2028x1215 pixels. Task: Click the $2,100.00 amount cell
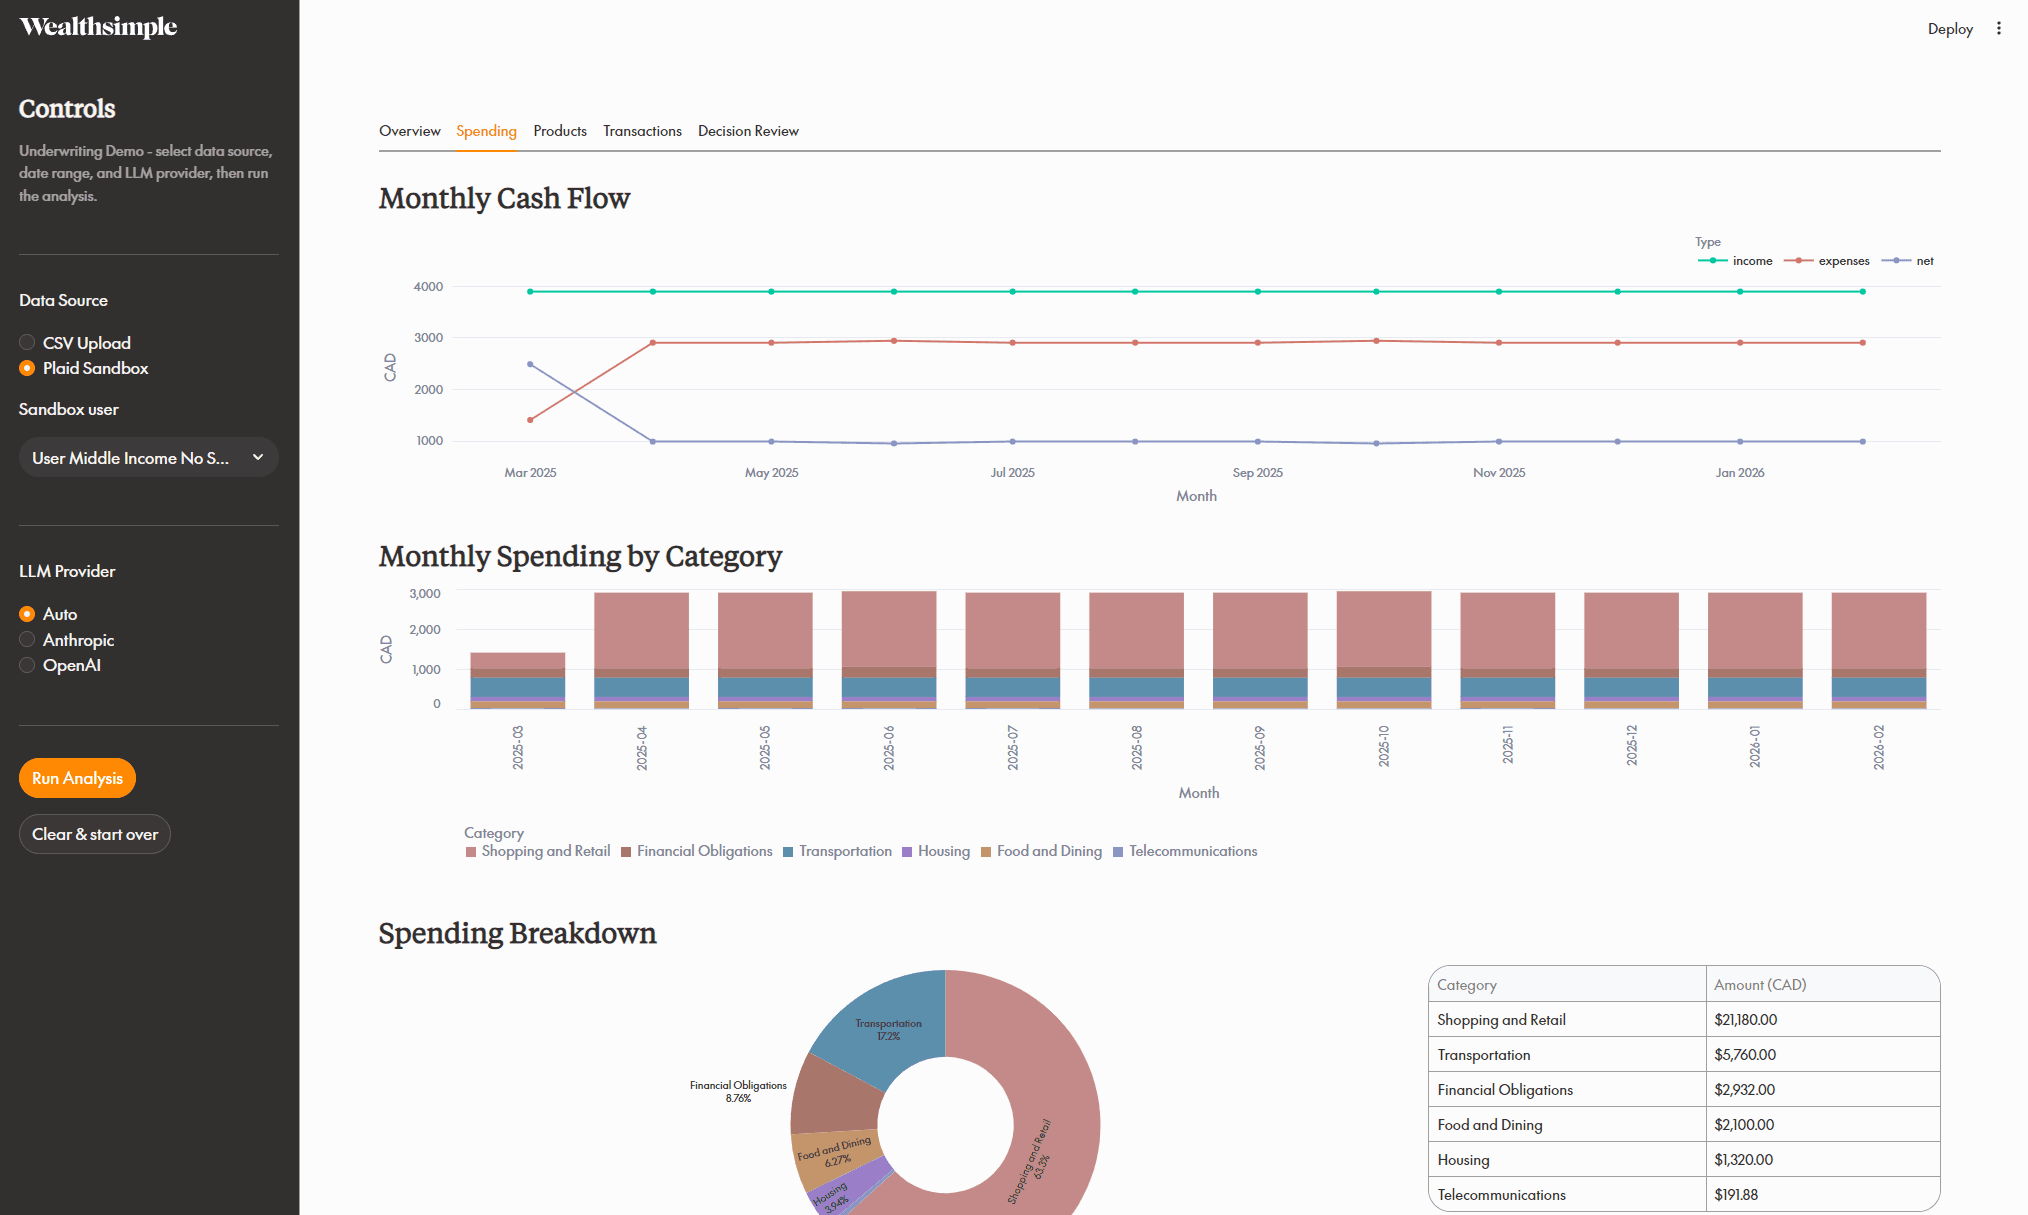tap(1822, 1125)
